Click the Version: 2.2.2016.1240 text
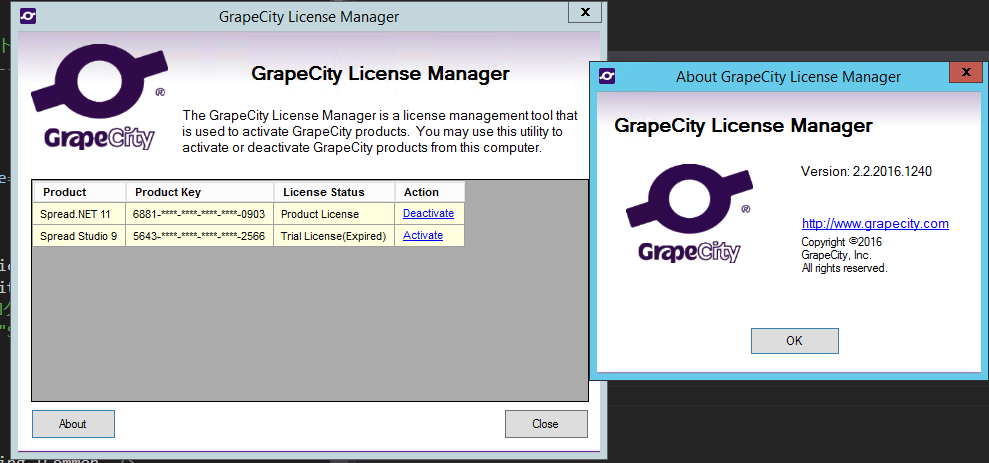Viewport: 989px width, 463px height. point(866,171)
